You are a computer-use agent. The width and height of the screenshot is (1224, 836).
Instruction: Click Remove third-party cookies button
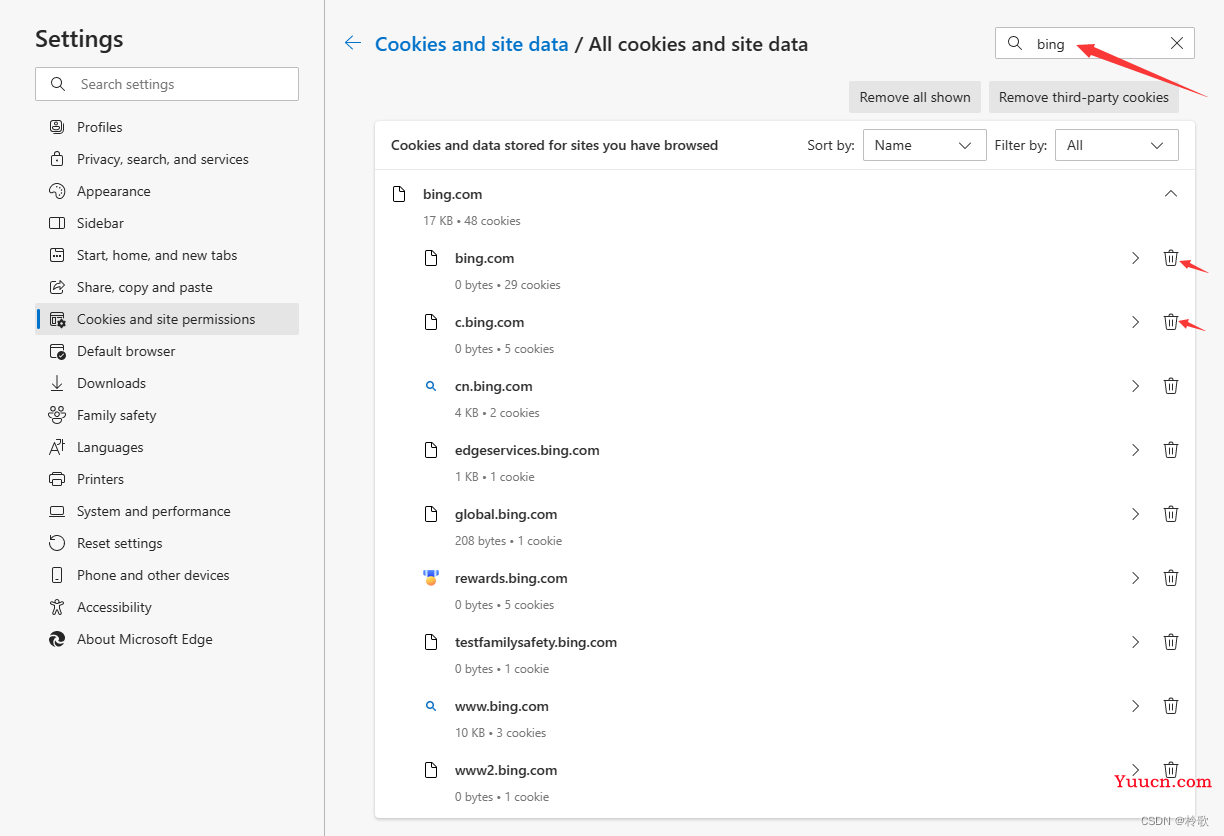click(1084, 97)
